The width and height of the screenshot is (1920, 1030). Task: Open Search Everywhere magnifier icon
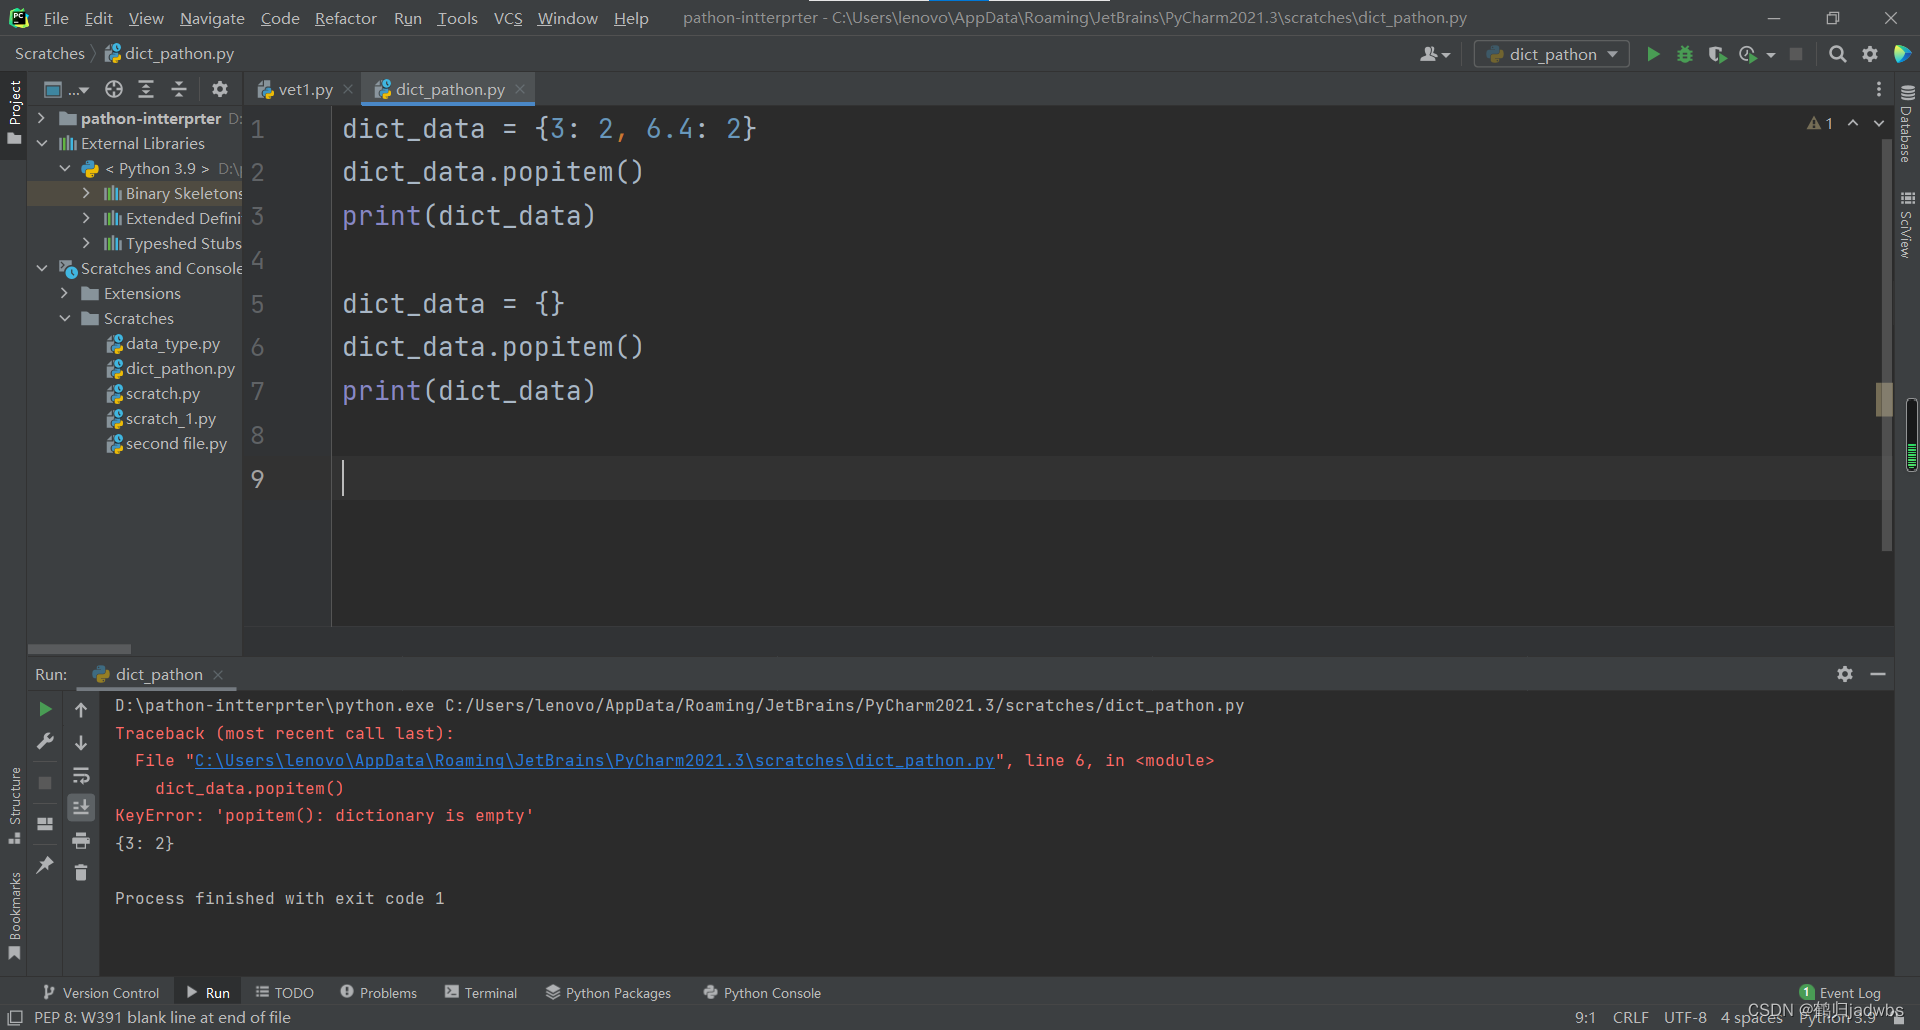[1837, 54]
